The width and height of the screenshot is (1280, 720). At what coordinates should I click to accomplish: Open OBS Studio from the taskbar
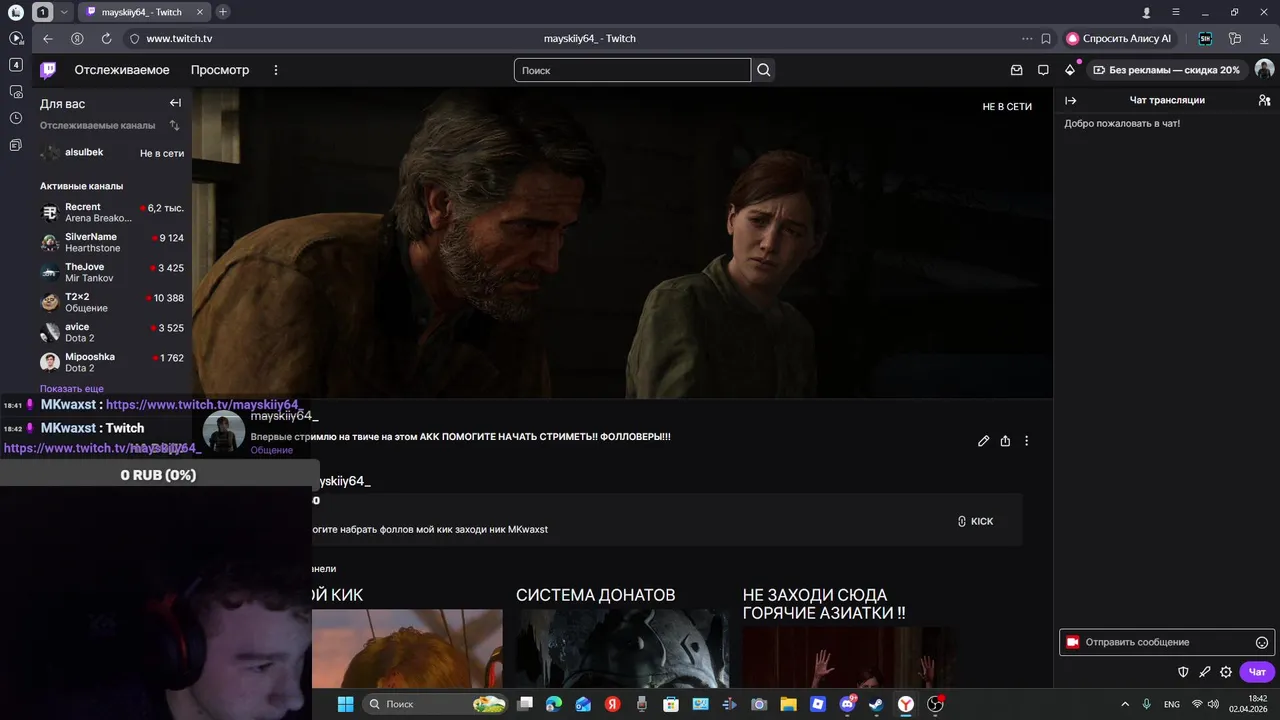935,704
